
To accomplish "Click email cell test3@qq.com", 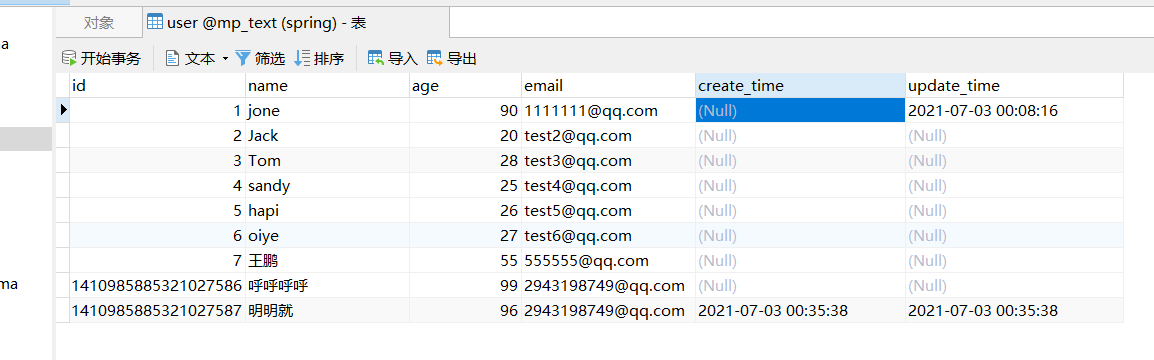I will pos(608,160).
